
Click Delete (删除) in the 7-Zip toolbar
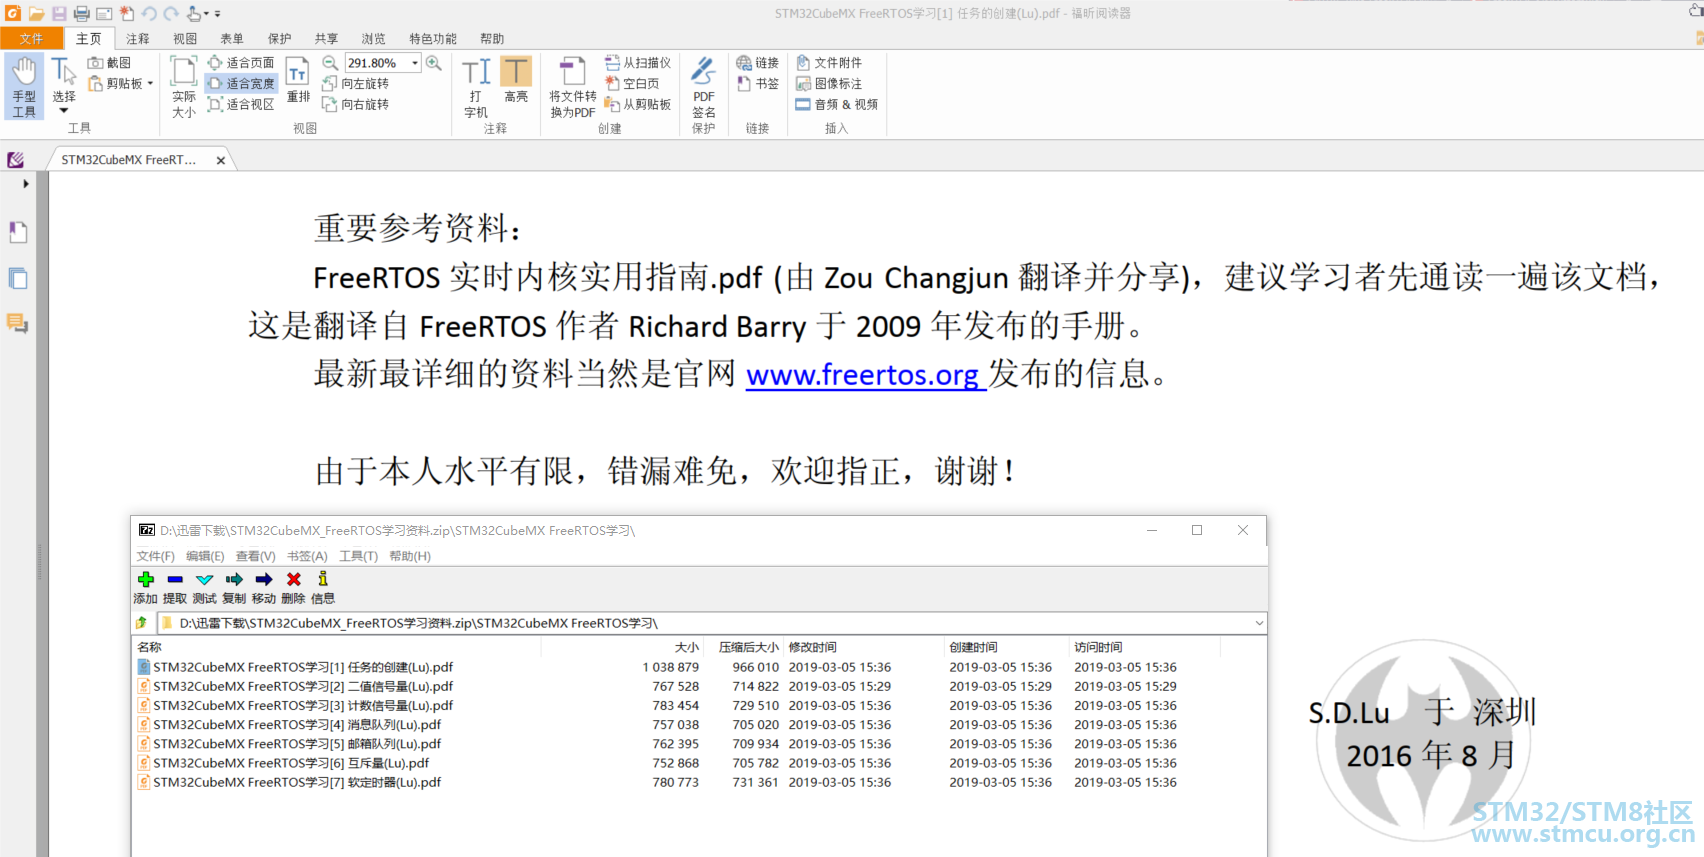[x=293, y=588]
